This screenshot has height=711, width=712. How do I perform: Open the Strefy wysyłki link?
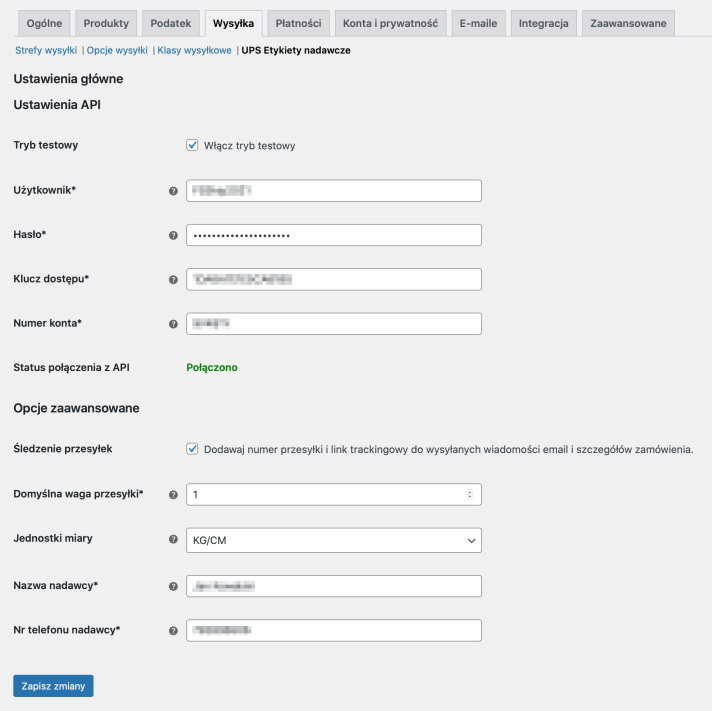(46, 50)
